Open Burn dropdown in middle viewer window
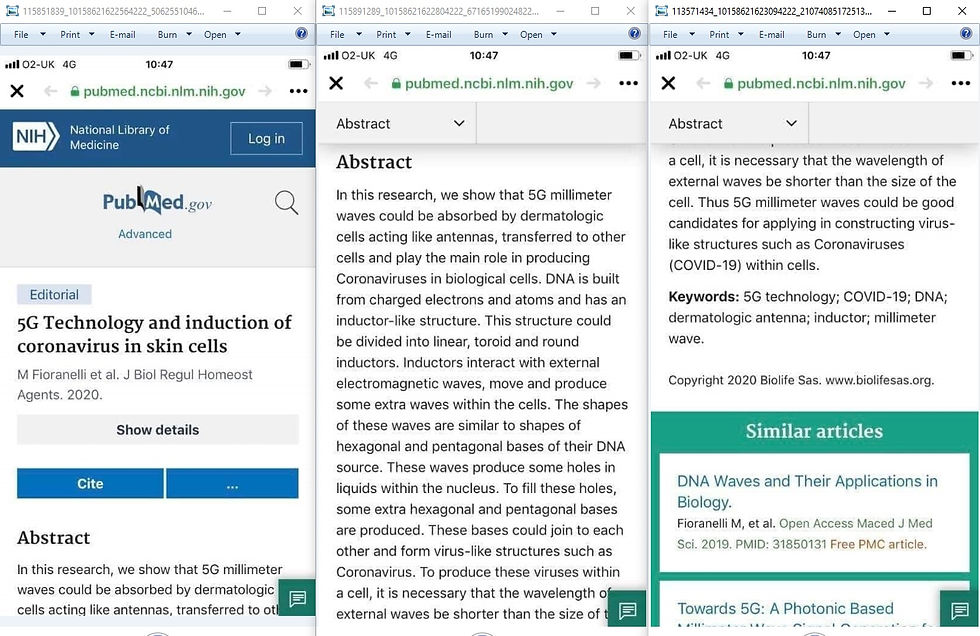Image resolution: width=980 pixels, height=636 pixels. point(491,34)
